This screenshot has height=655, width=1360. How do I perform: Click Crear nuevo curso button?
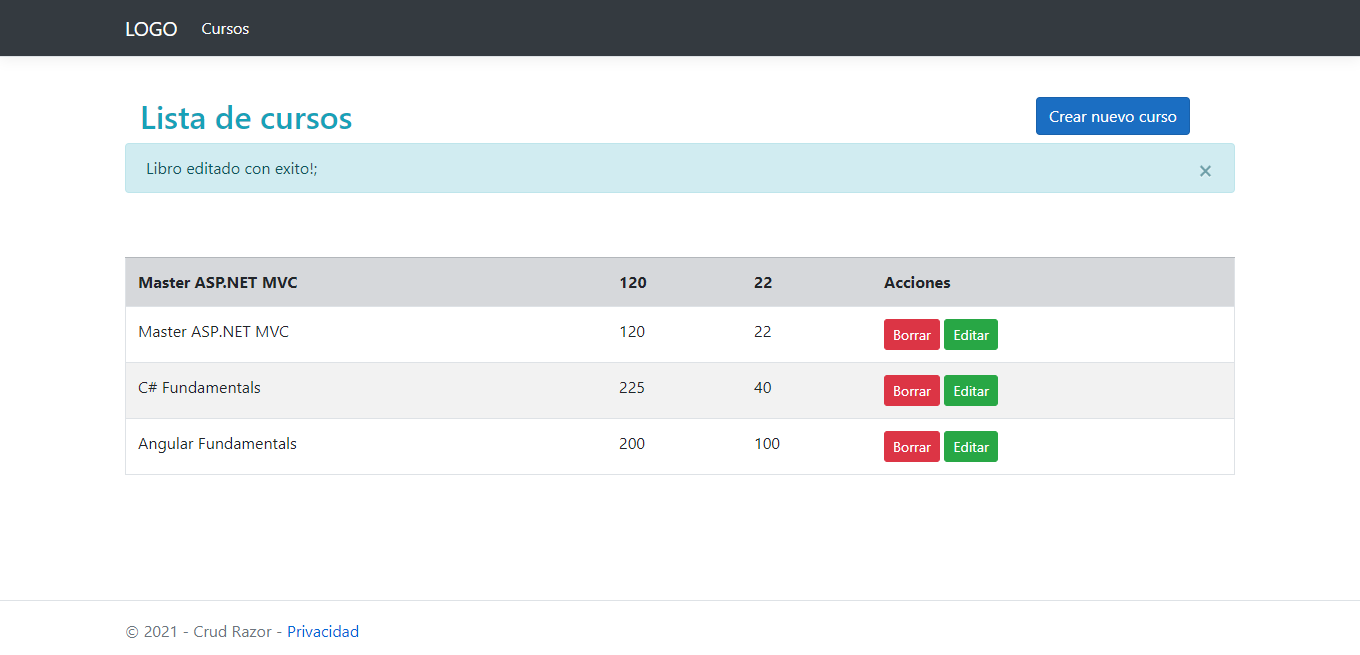1113,116
